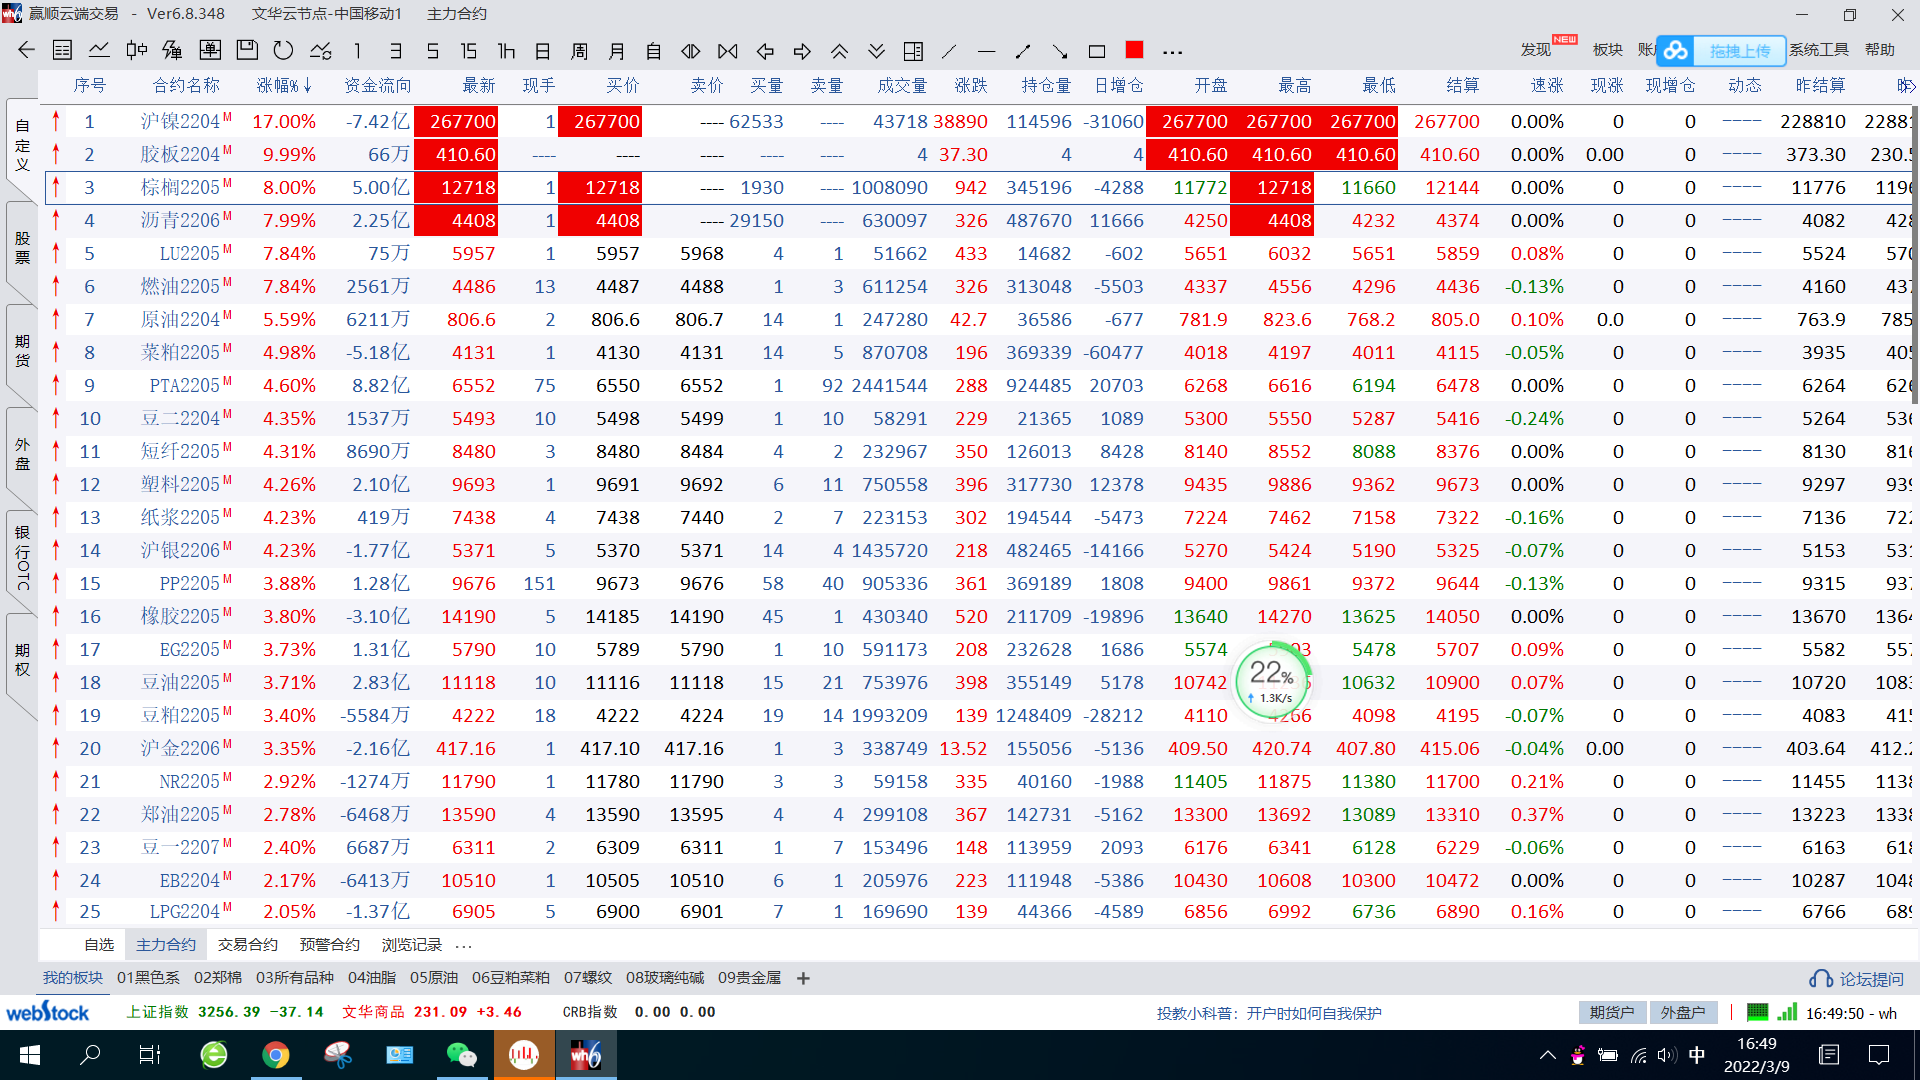Click the refresh circular arrow icon
Image resolution: width=1920 pixels, height=1080 pixels.
(284, 51)
